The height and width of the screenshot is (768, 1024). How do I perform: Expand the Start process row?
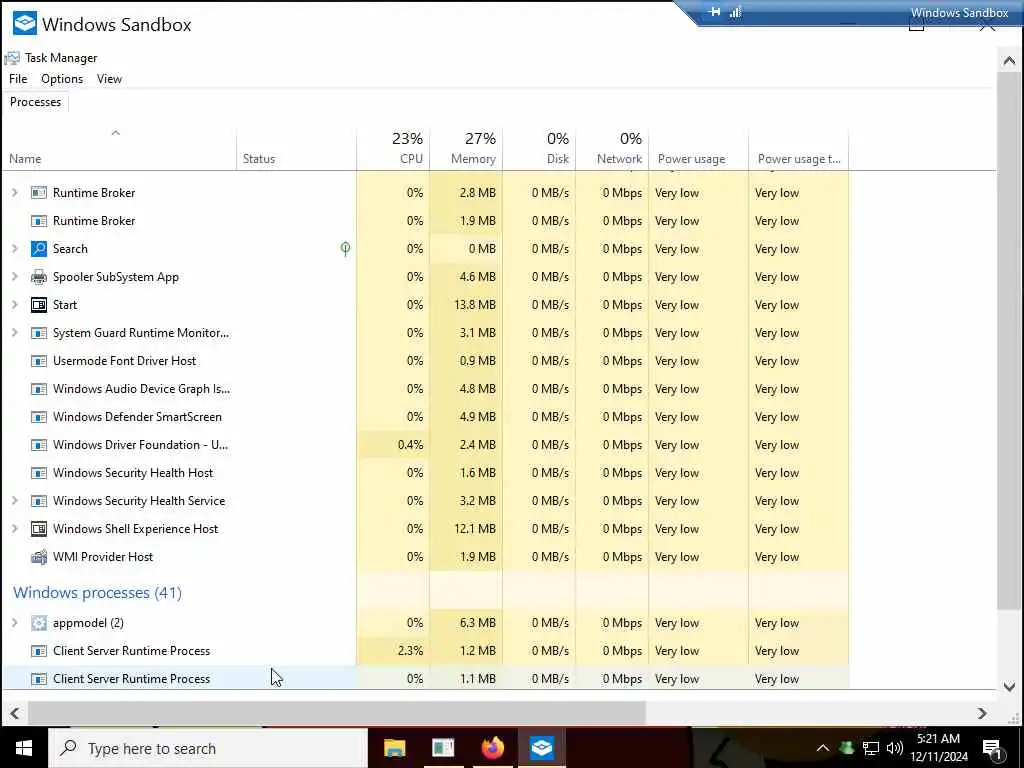[x=15, y=305]
